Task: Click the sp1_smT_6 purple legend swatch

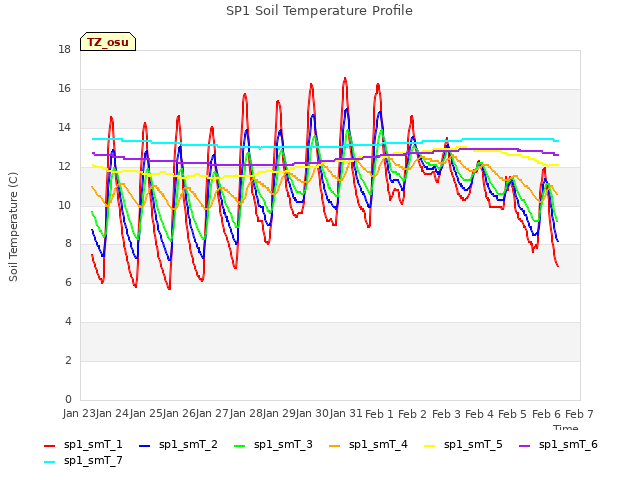Action: [524, 446]
